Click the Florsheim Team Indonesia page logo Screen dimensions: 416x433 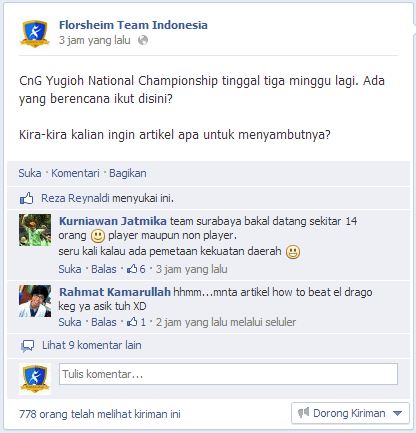[x=35, y=33]
